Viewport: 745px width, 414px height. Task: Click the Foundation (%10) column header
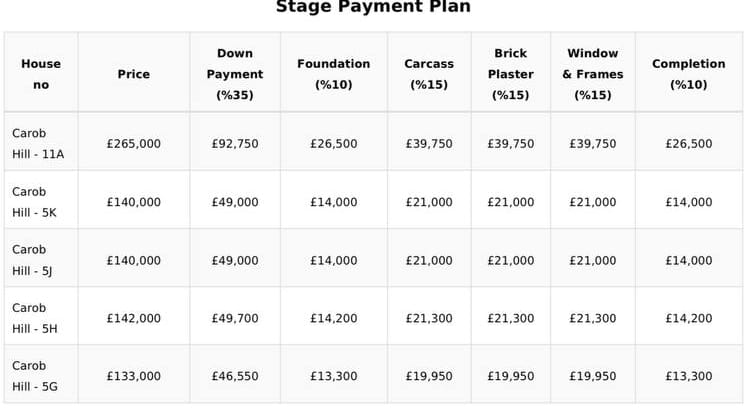[x=334, y=74]
